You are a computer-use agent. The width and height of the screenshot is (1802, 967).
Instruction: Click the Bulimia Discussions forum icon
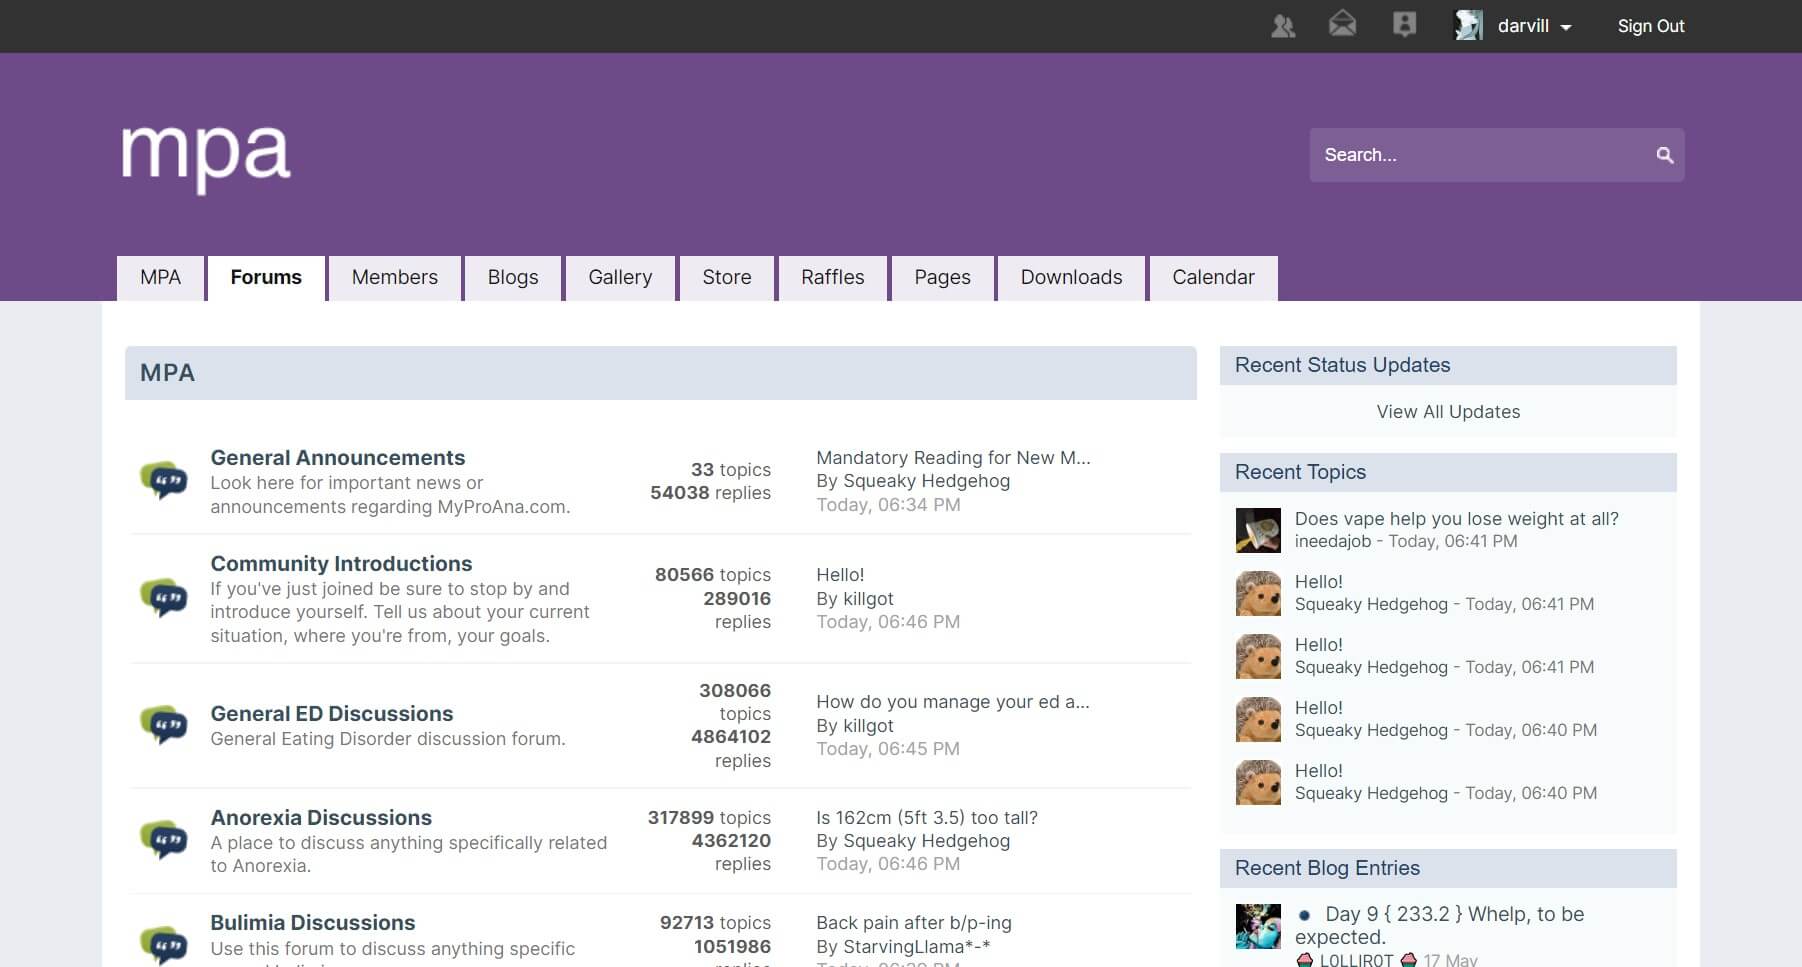(x=164, y=944)
